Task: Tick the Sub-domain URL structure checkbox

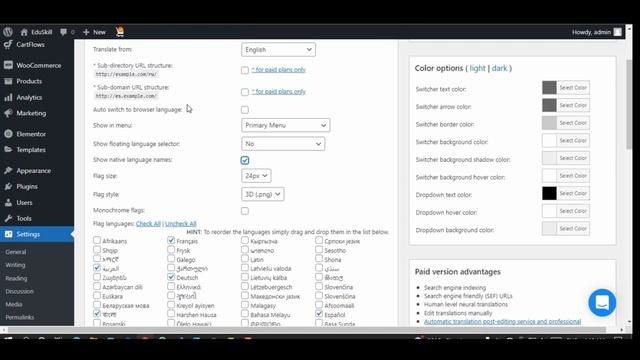Action: tap(245, 92)
